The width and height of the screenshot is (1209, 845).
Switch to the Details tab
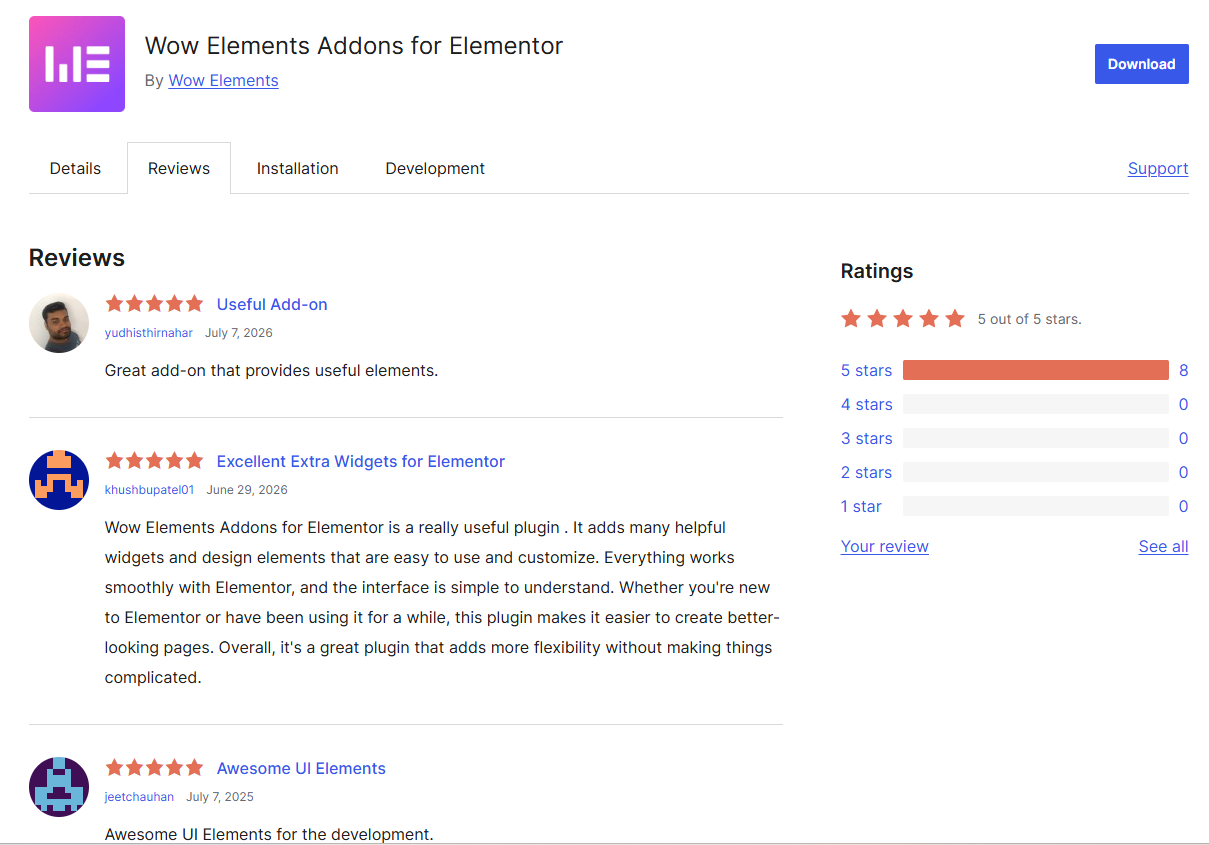[x=75, y=168]
